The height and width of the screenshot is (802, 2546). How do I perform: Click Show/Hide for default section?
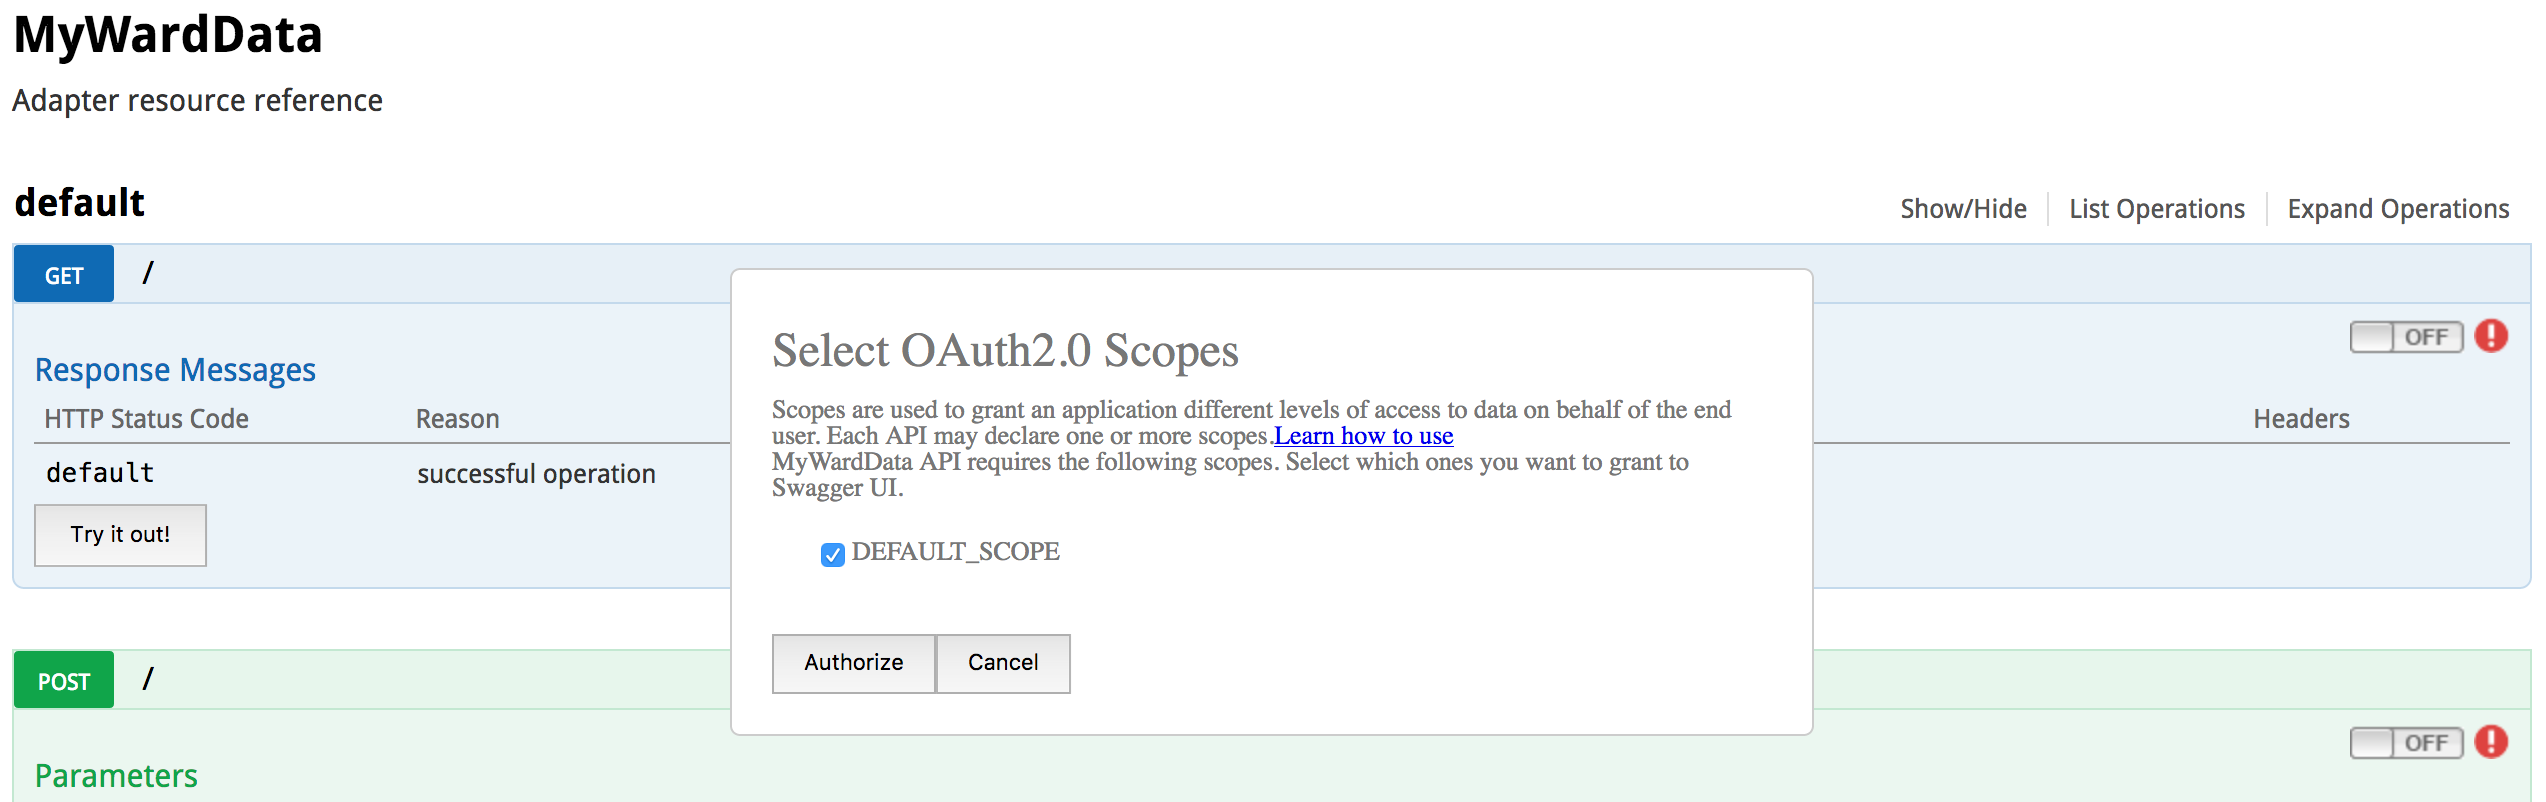click(x=1963, y=209)
